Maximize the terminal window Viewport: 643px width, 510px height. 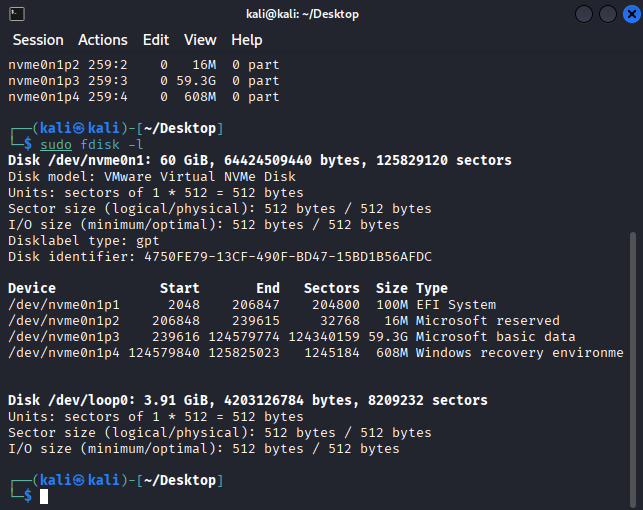point(607,14)
